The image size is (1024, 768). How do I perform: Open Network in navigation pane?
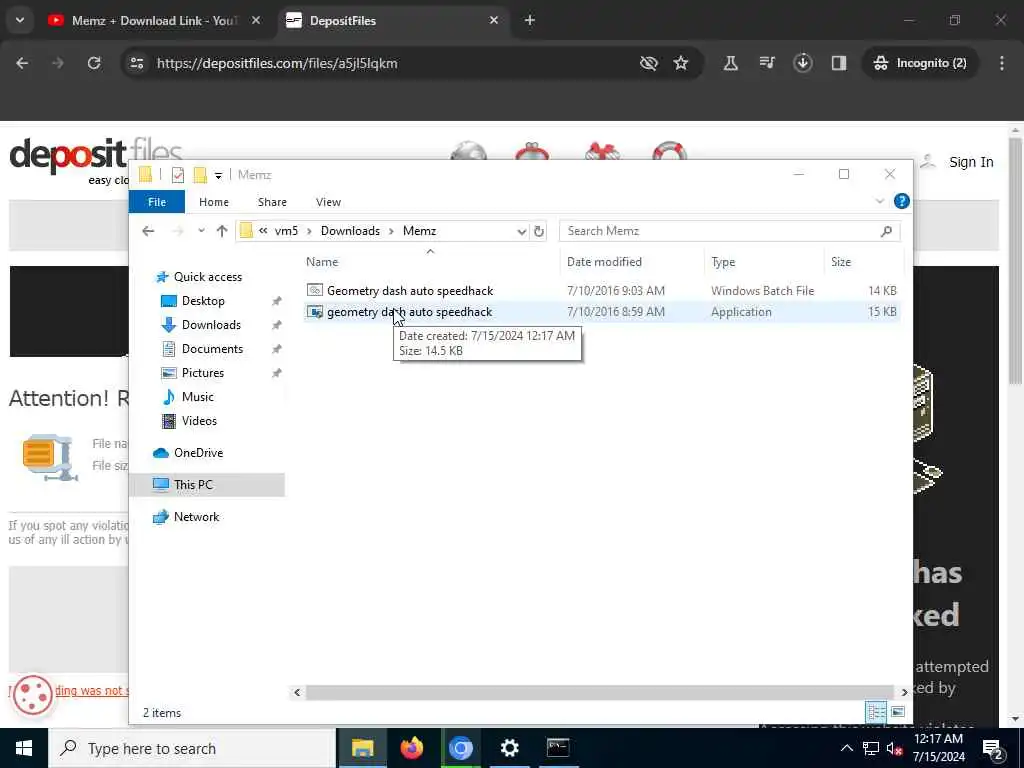tap(196, 517)
